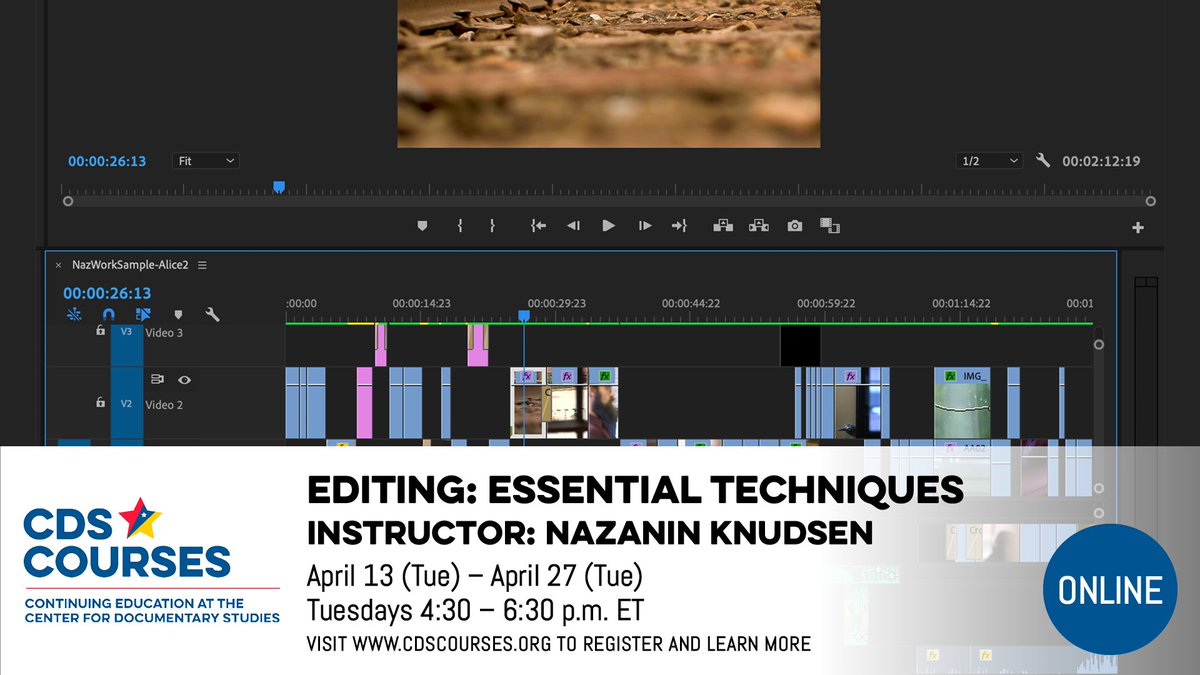
Task: Play the sequence in Program monitor
Action: coord(608,226)
